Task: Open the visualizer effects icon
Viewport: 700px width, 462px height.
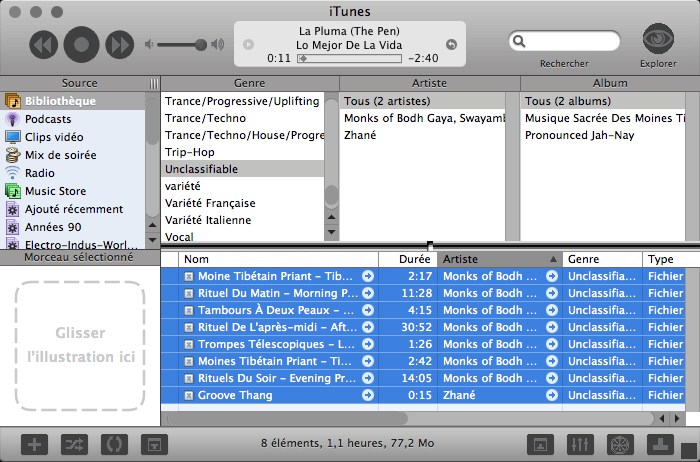Action: pos(620,444)
